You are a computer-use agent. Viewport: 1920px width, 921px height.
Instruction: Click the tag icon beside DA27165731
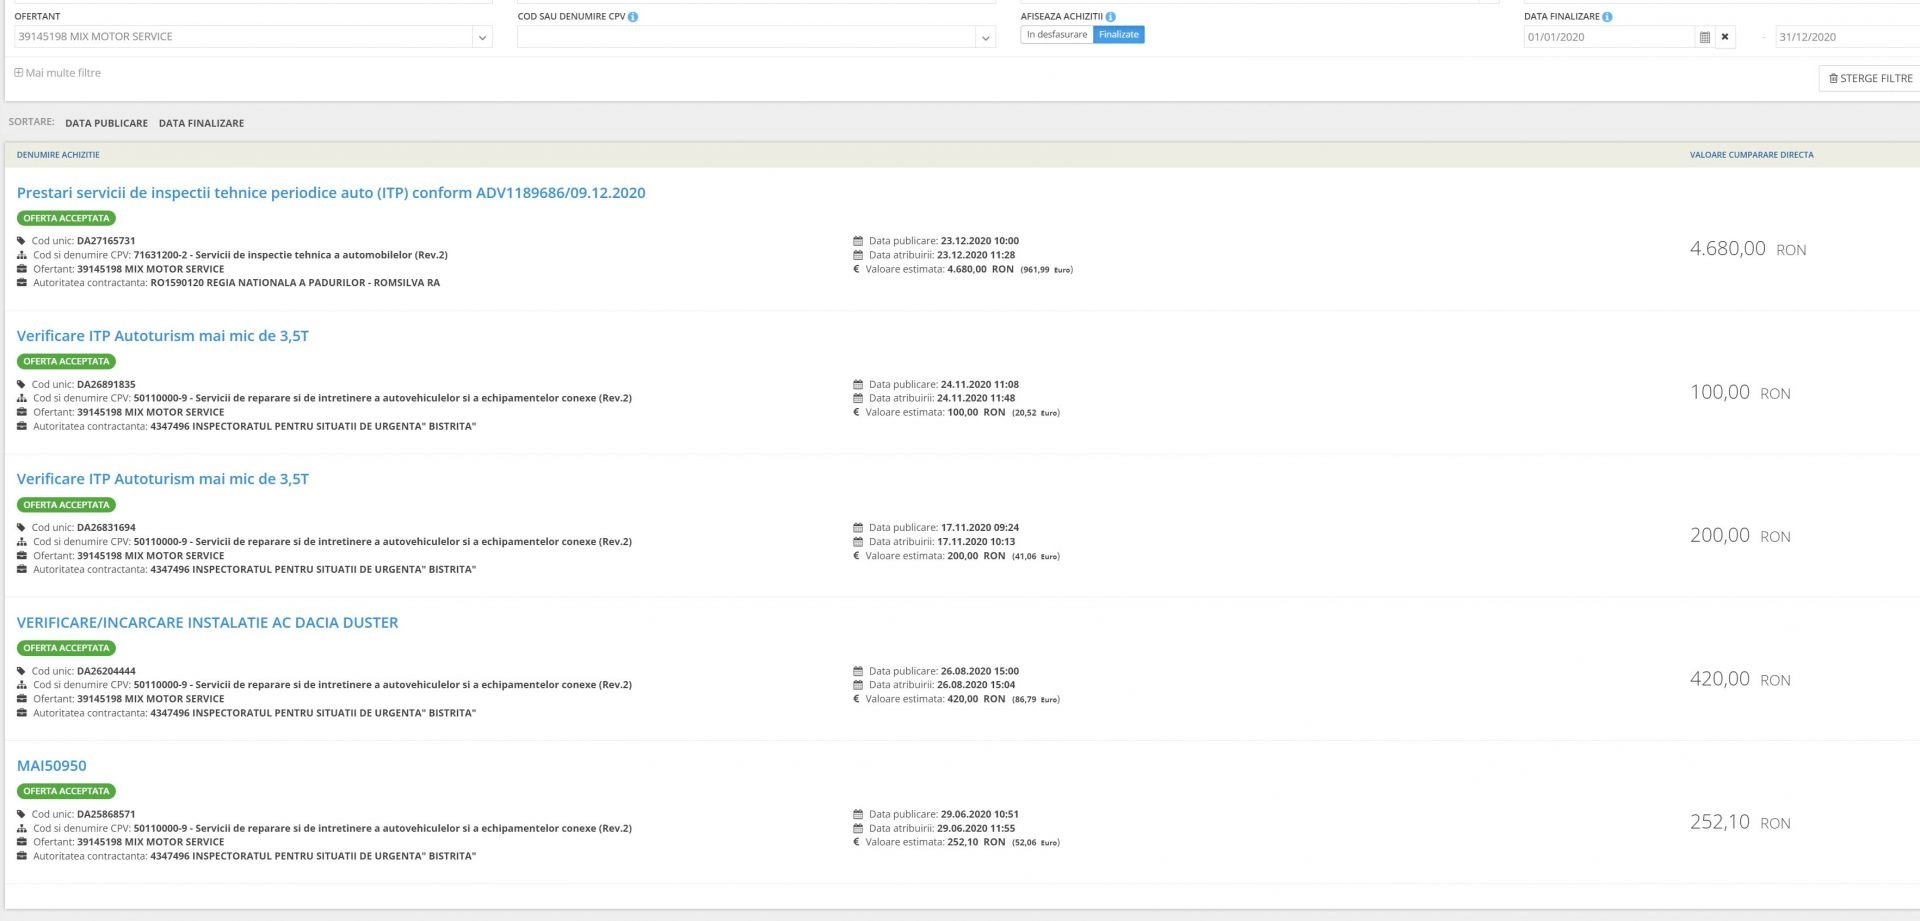[x=21, y=241]
